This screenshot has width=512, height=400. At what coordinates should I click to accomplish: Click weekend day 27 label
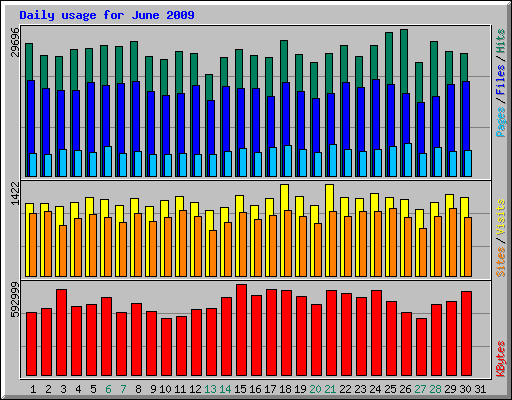point(420,389)
